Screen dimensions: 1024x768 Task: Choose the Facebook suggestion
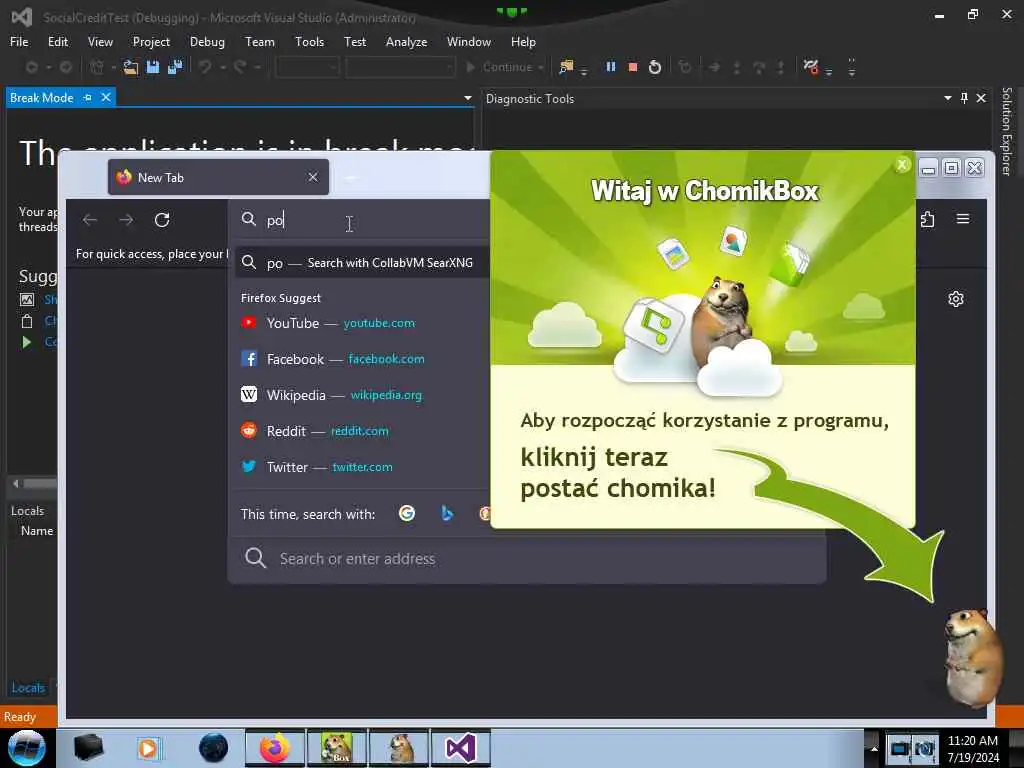[x=362, y=359]
